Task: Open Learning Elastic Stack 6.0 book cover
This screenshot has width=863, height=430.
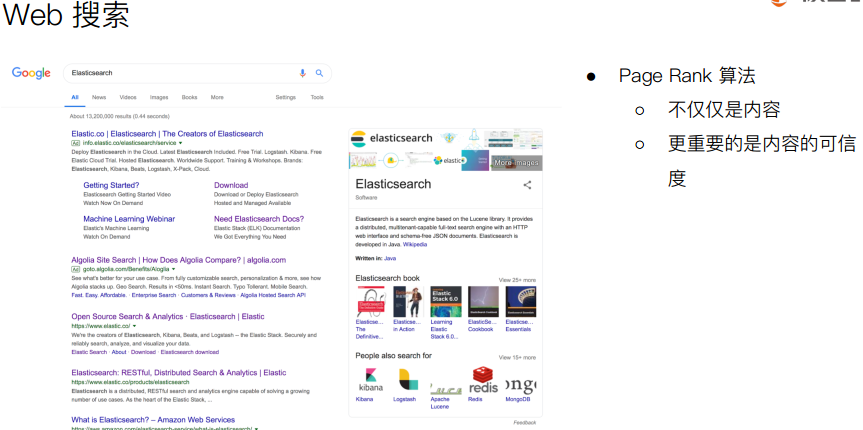Action: [x=446, y=301]
